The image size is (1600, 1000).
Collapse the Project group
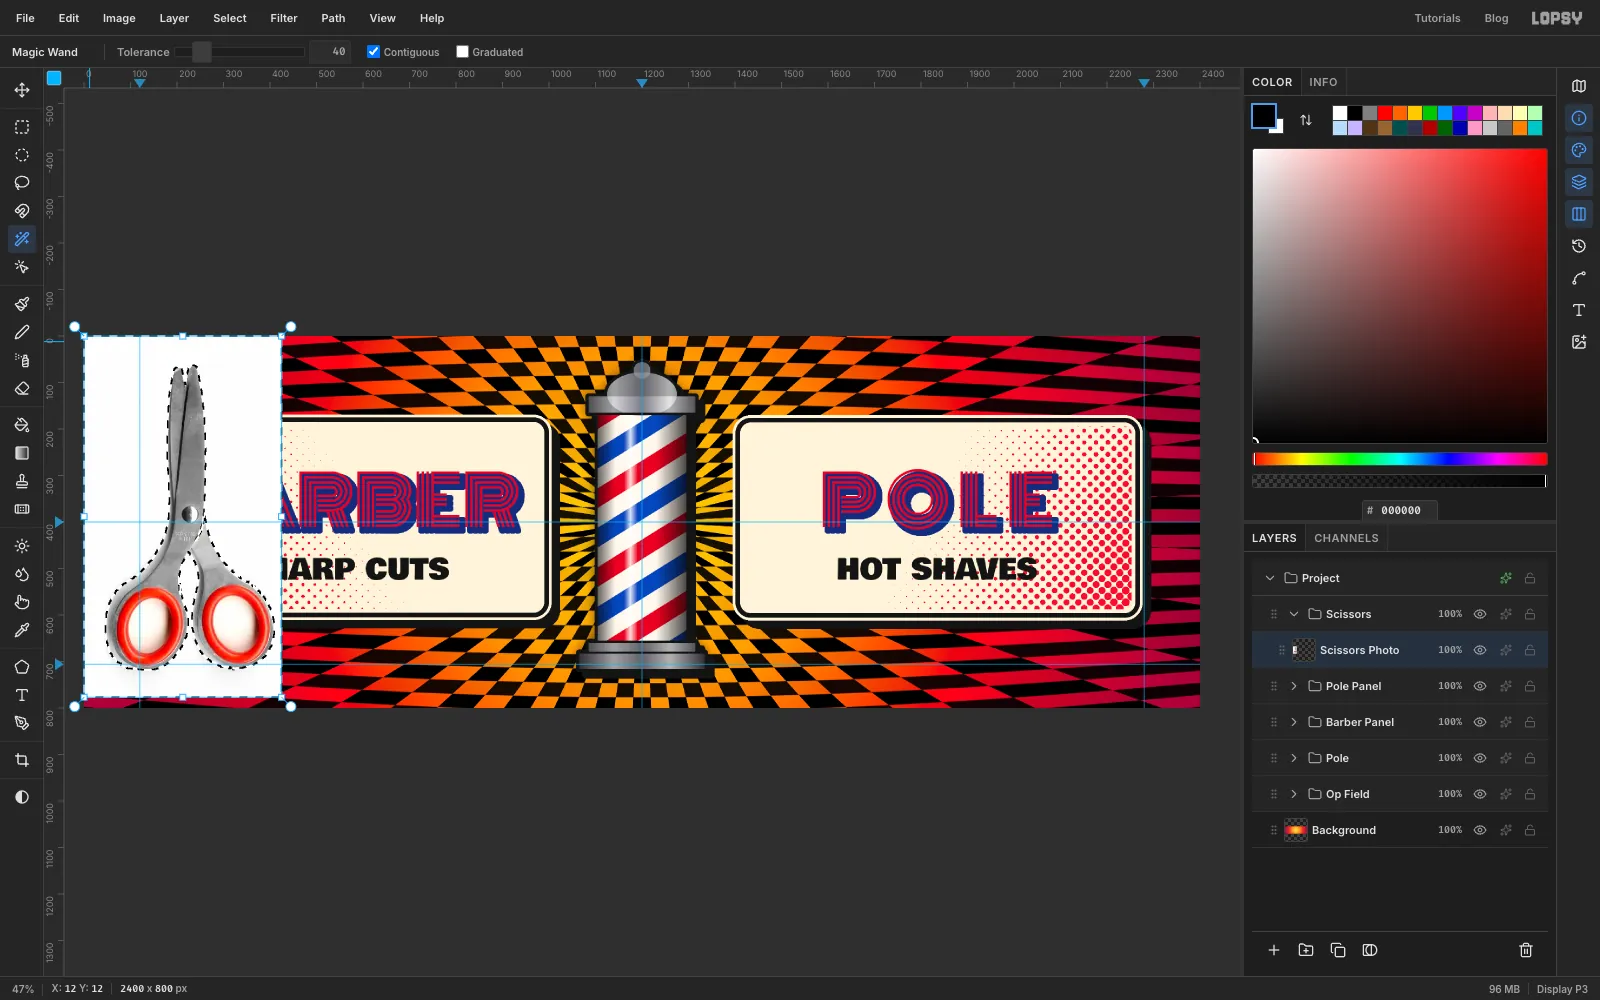tap(1270, 578)
